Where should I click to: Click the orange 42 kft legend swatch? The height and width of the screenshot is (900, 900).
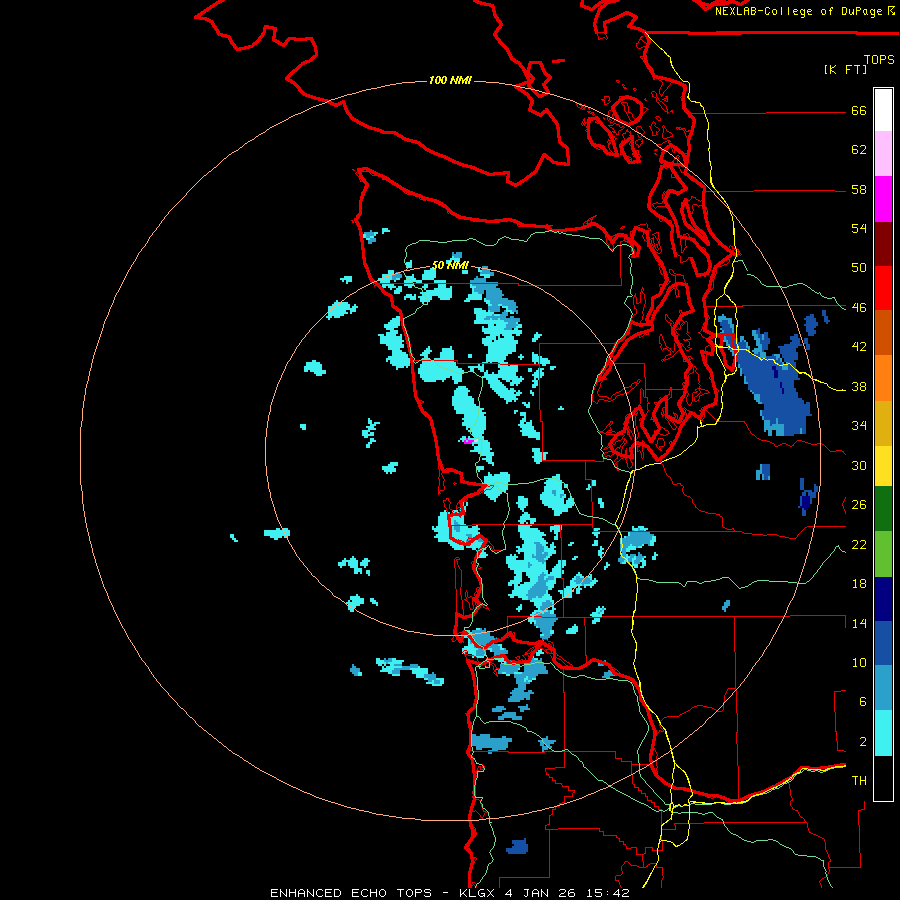tap(883, 378)
